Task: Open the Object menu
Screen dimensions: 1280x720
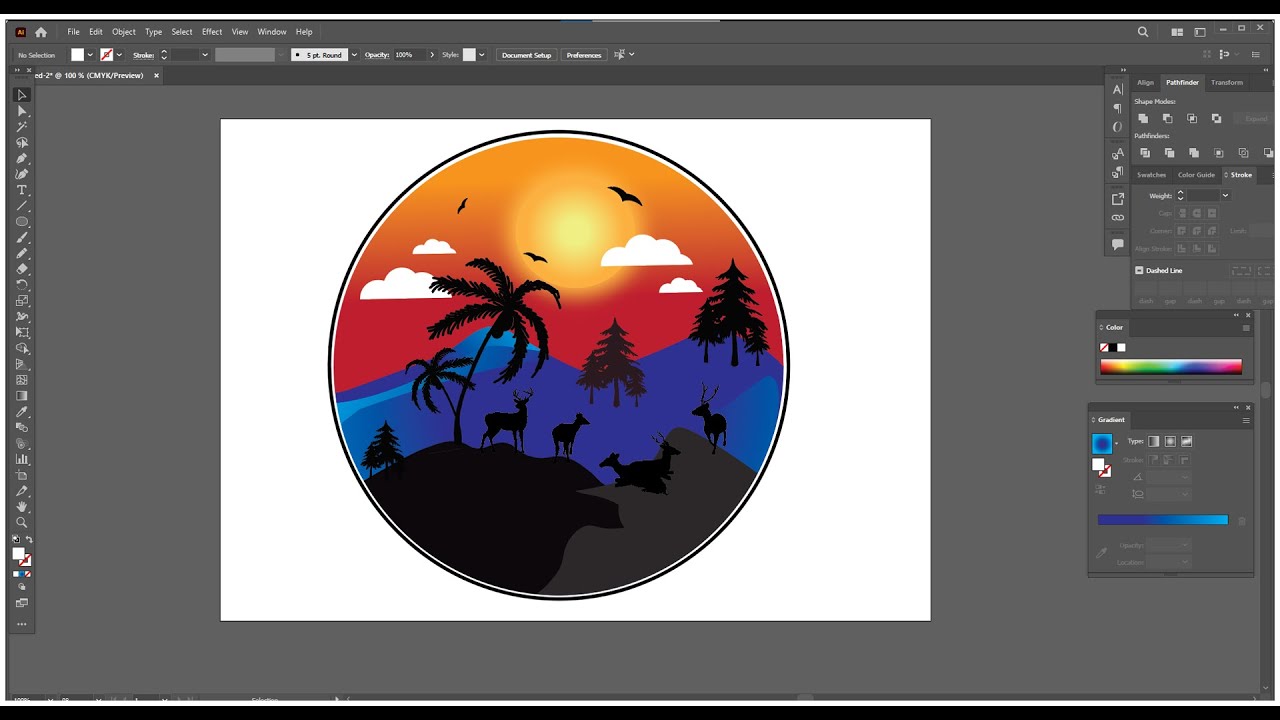Action: 124,32
